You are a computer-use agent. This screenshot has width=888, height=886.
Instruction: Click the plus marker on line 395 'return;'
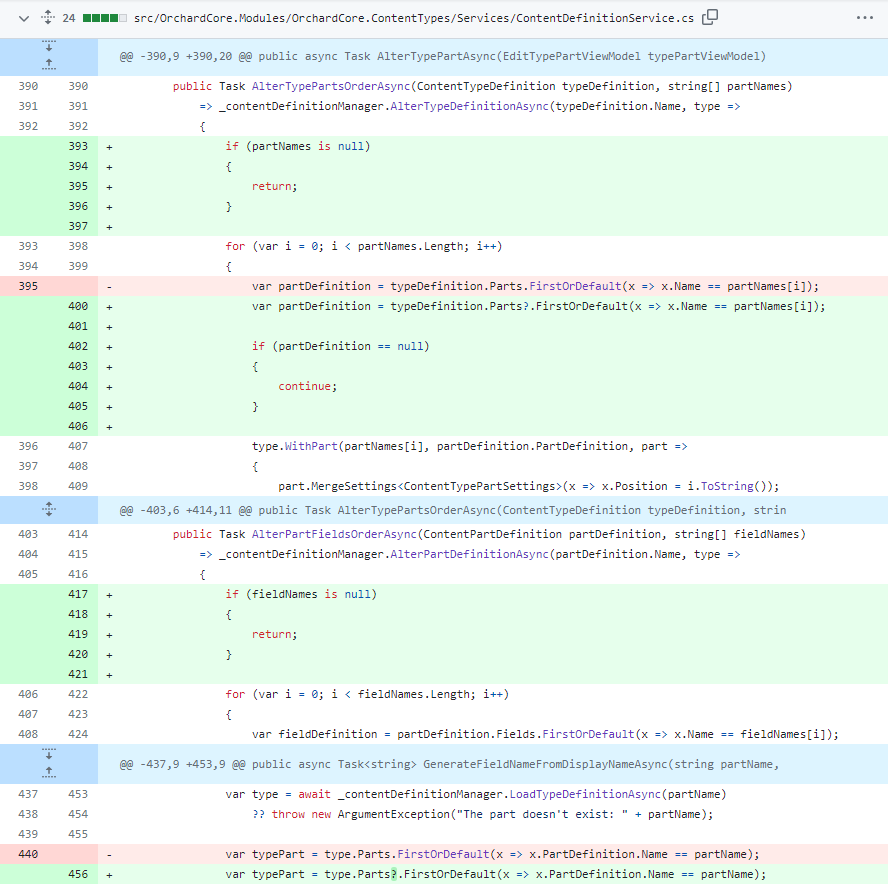click(109, 187)
